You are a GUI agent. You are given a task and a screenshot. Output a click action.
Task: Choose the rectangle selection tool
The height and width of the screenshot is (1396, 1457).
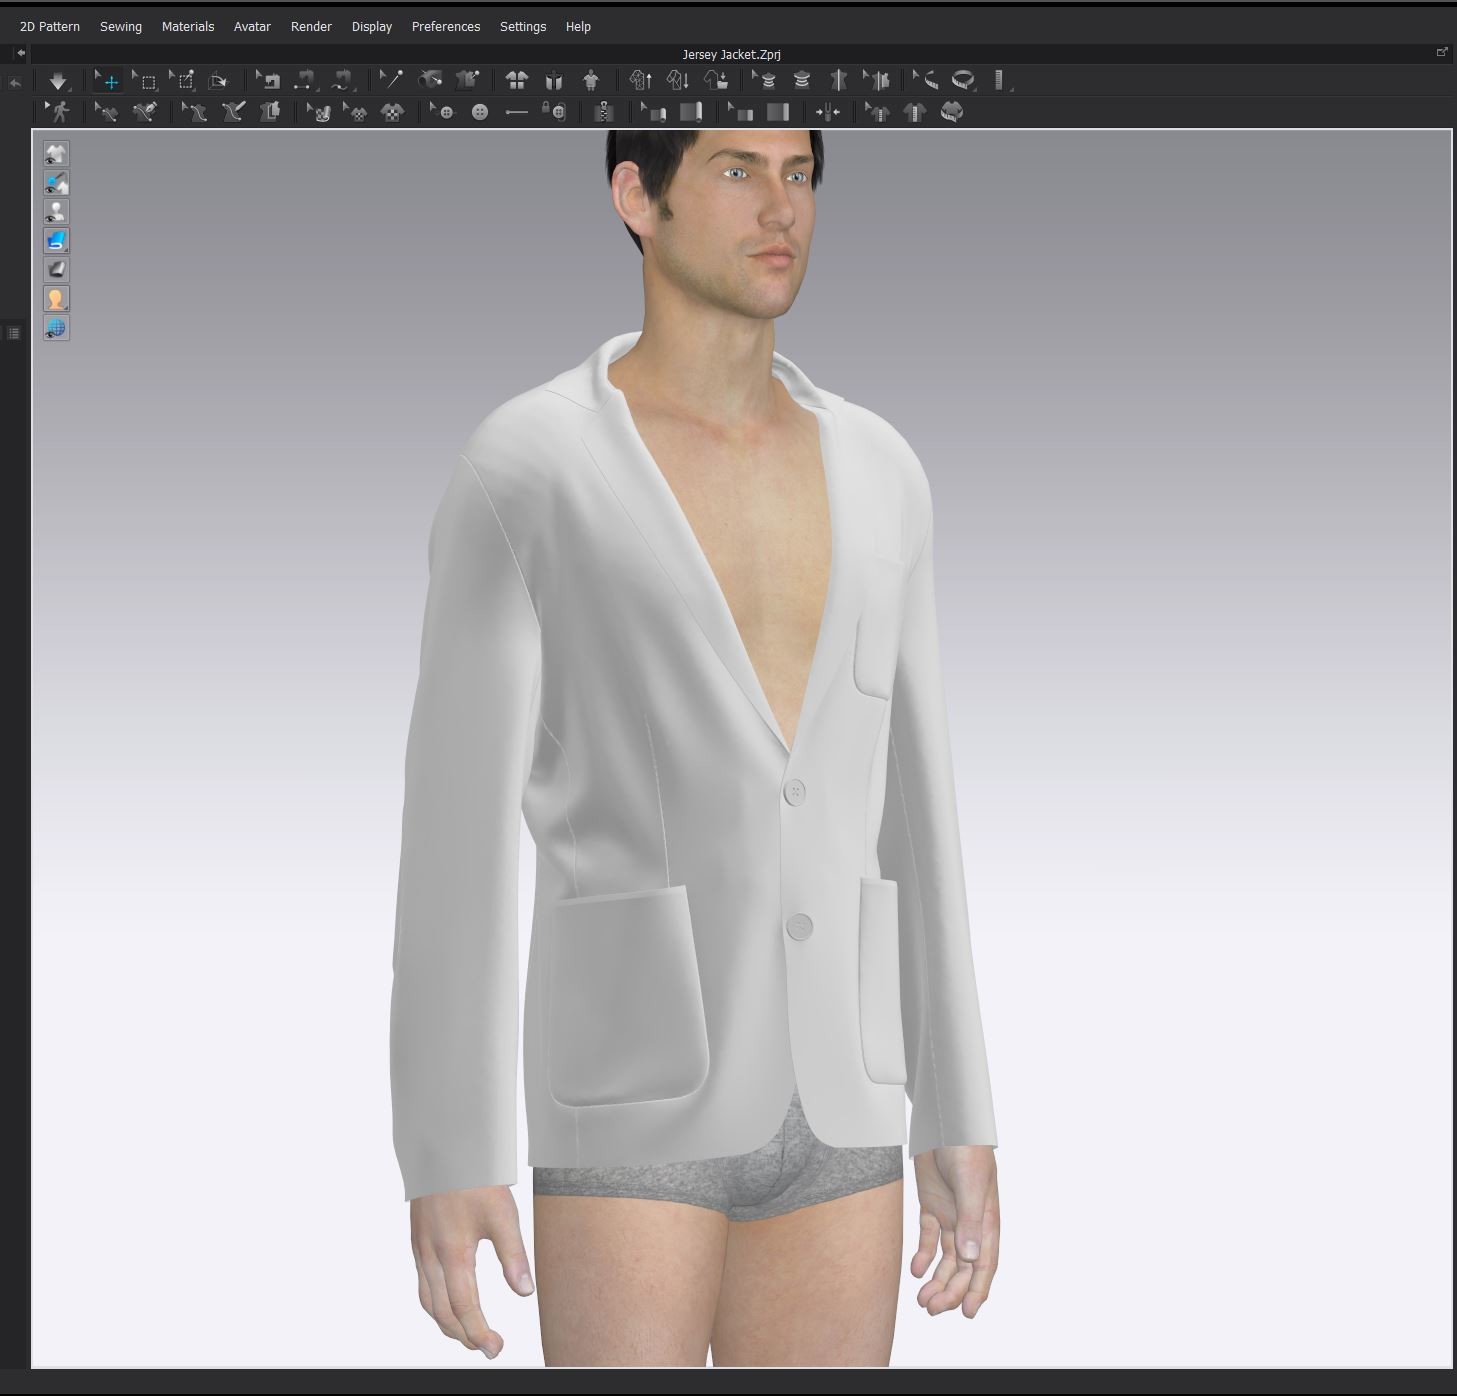148,80
